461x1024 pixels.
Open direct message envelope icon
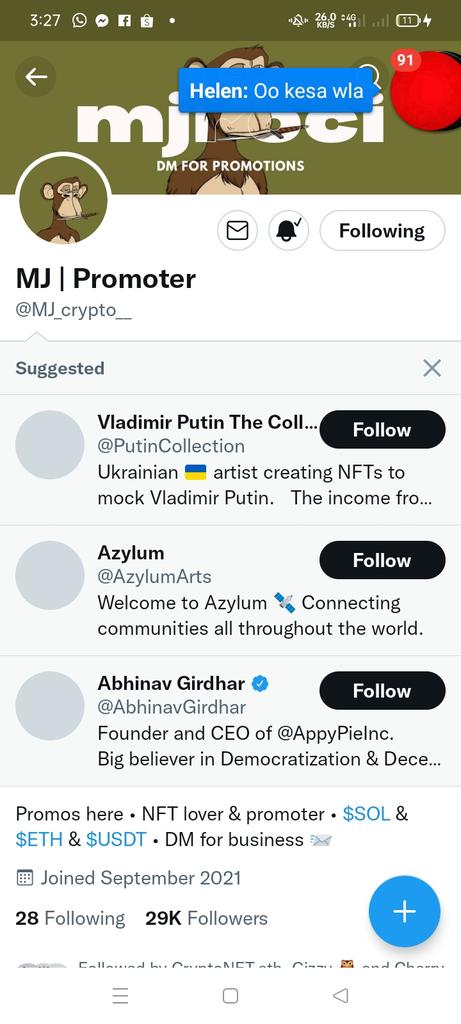(237, 231)
